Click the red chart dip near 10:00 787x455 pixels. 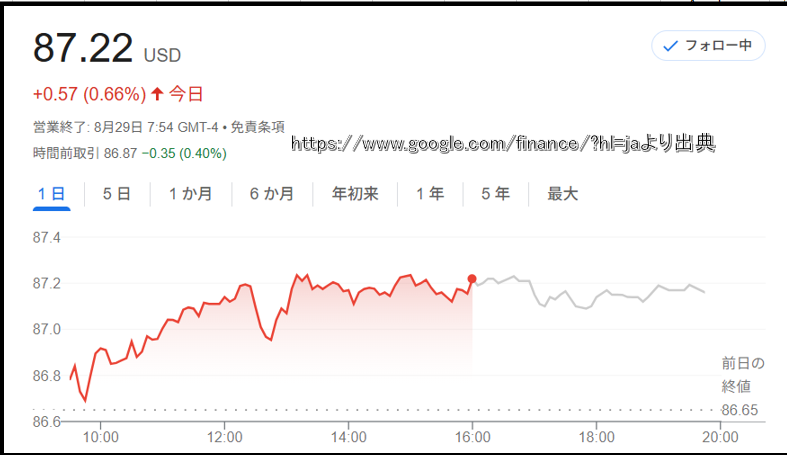point(85,400)
